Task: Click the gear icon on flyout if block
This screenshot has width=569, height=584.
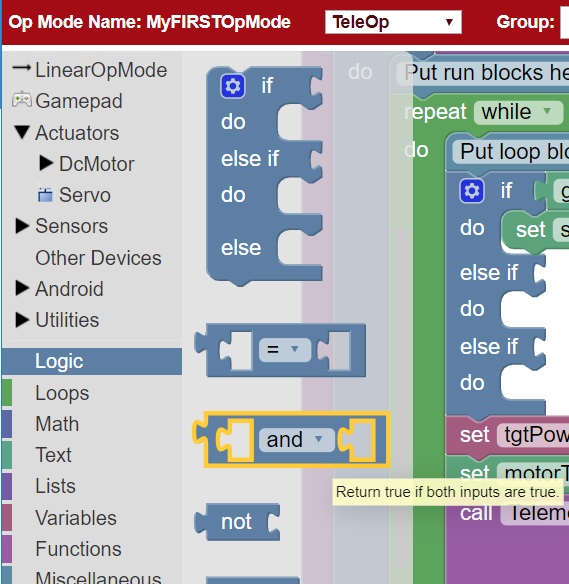Action: [233, 86]
